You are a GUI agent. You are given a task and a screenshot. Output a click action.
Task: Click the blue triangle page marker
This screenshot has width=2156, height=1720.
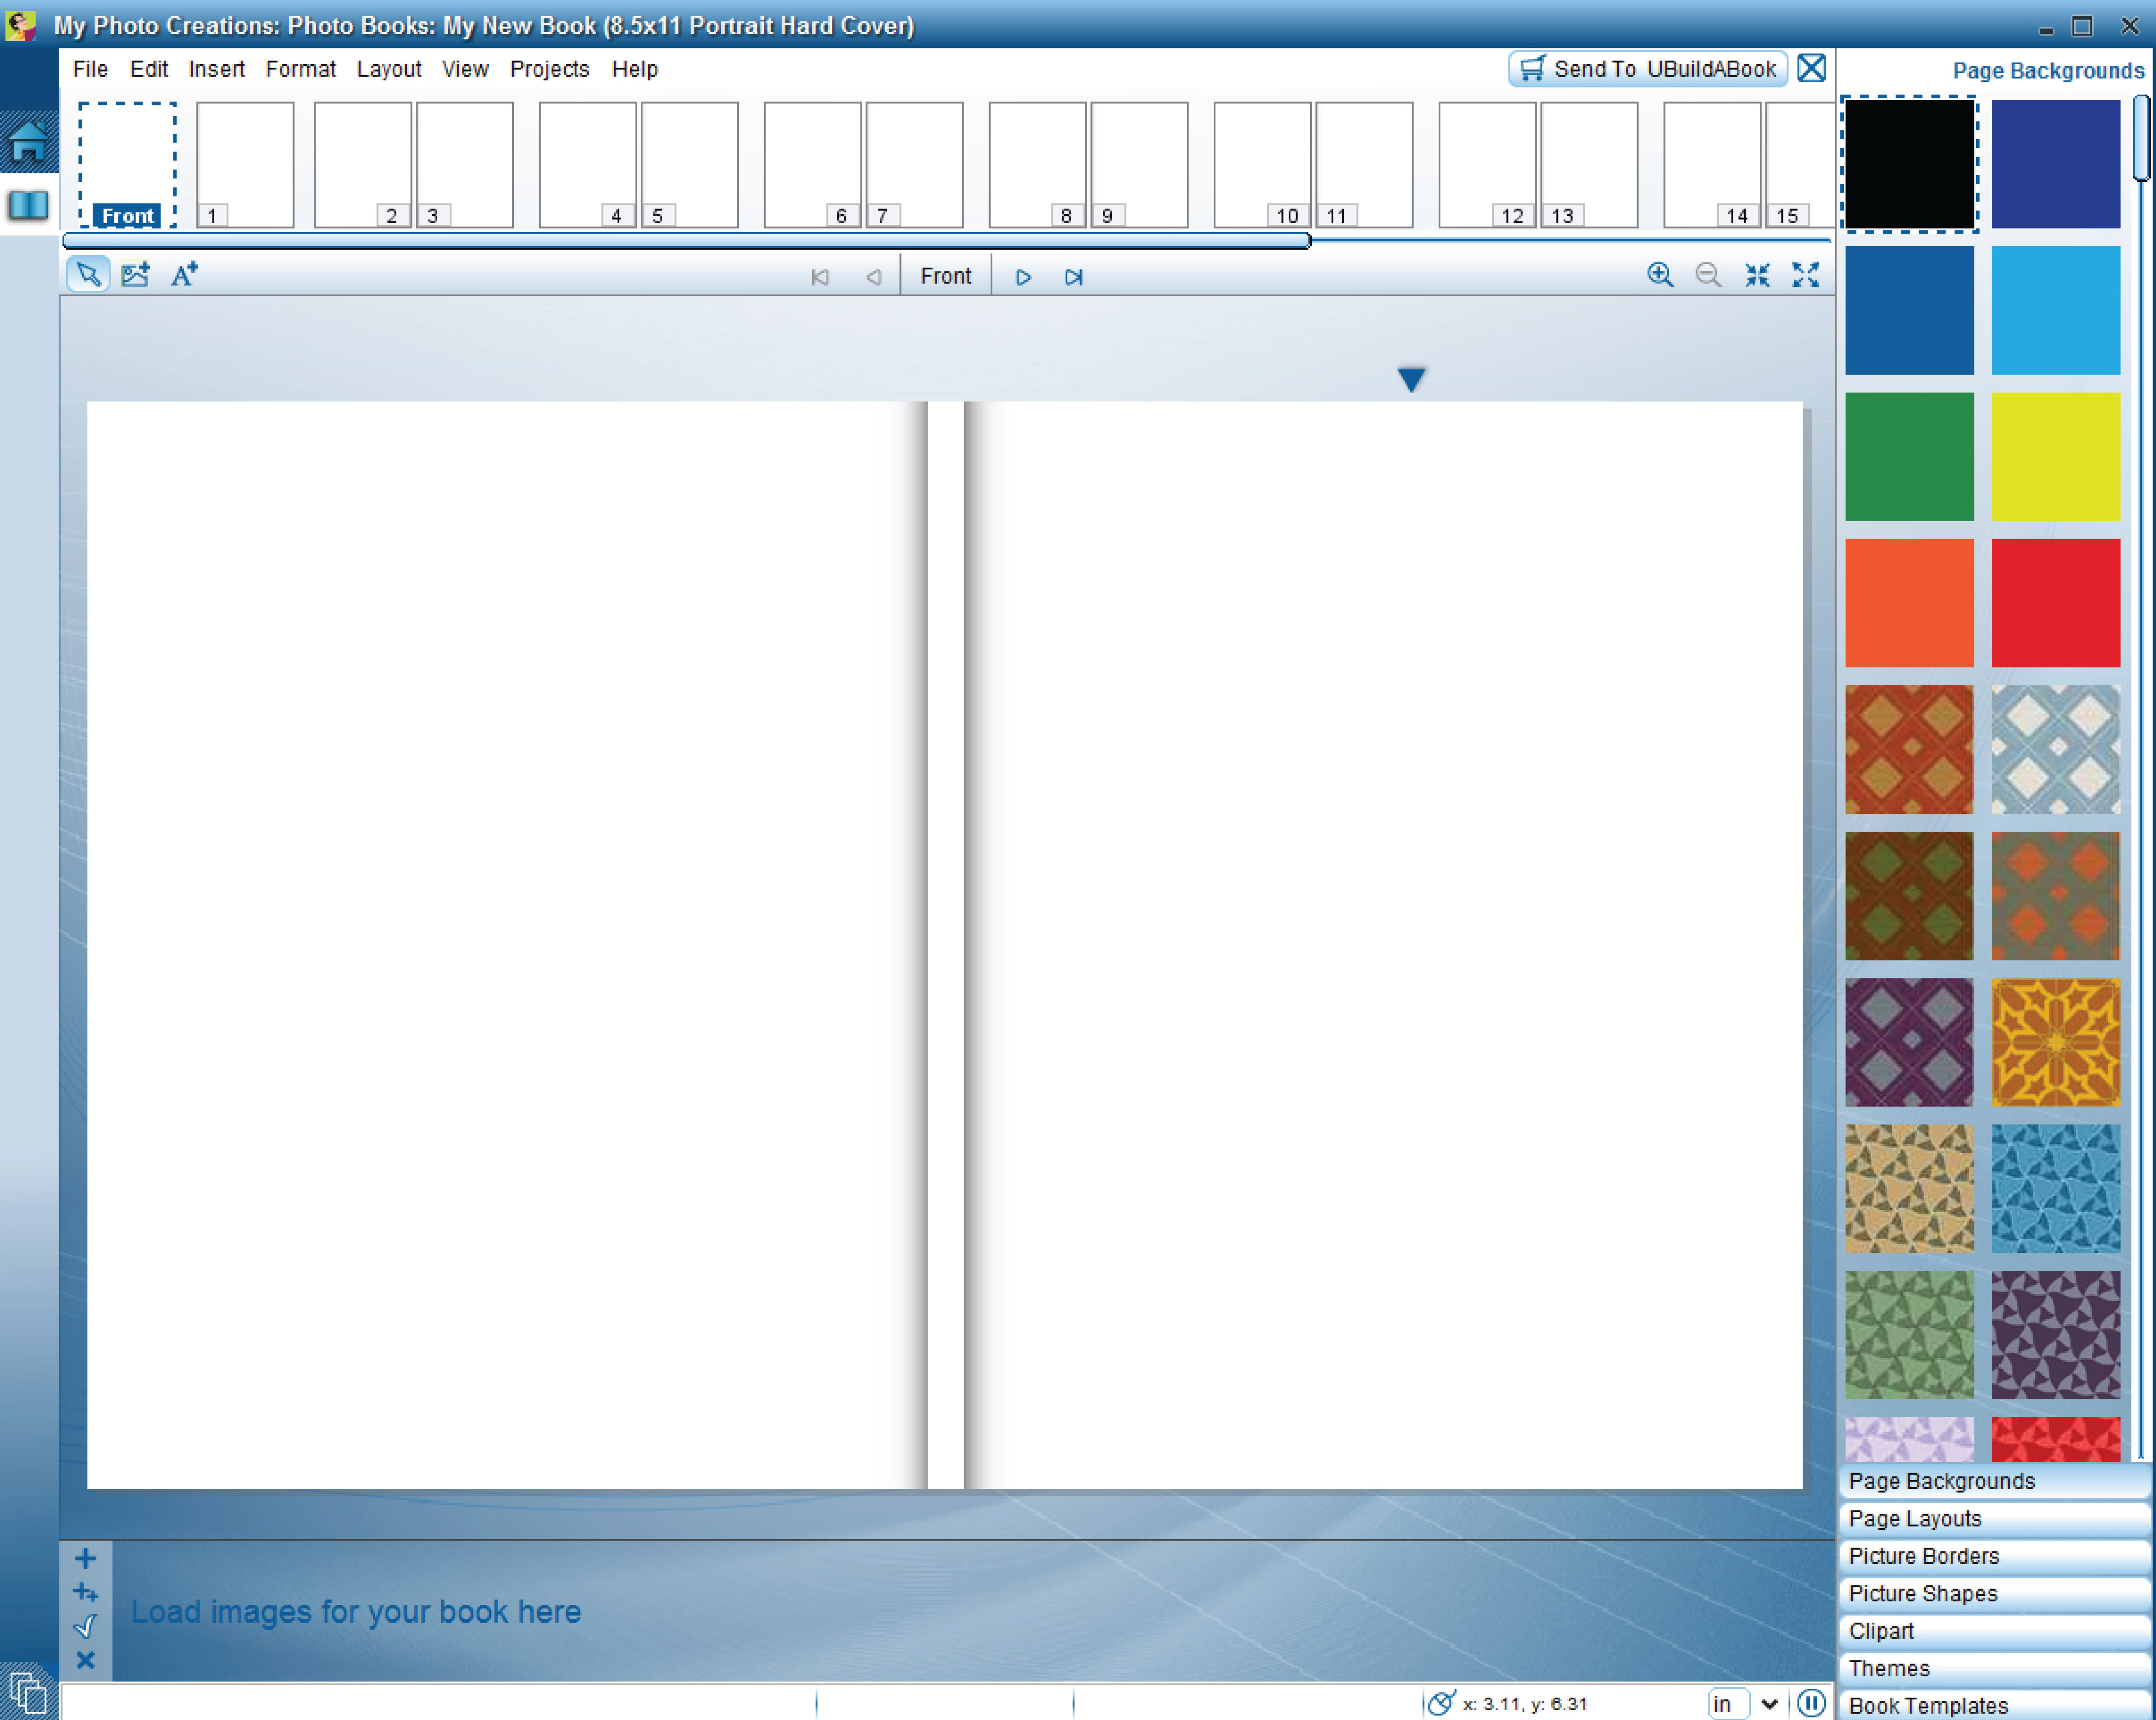pos(1411,379)
